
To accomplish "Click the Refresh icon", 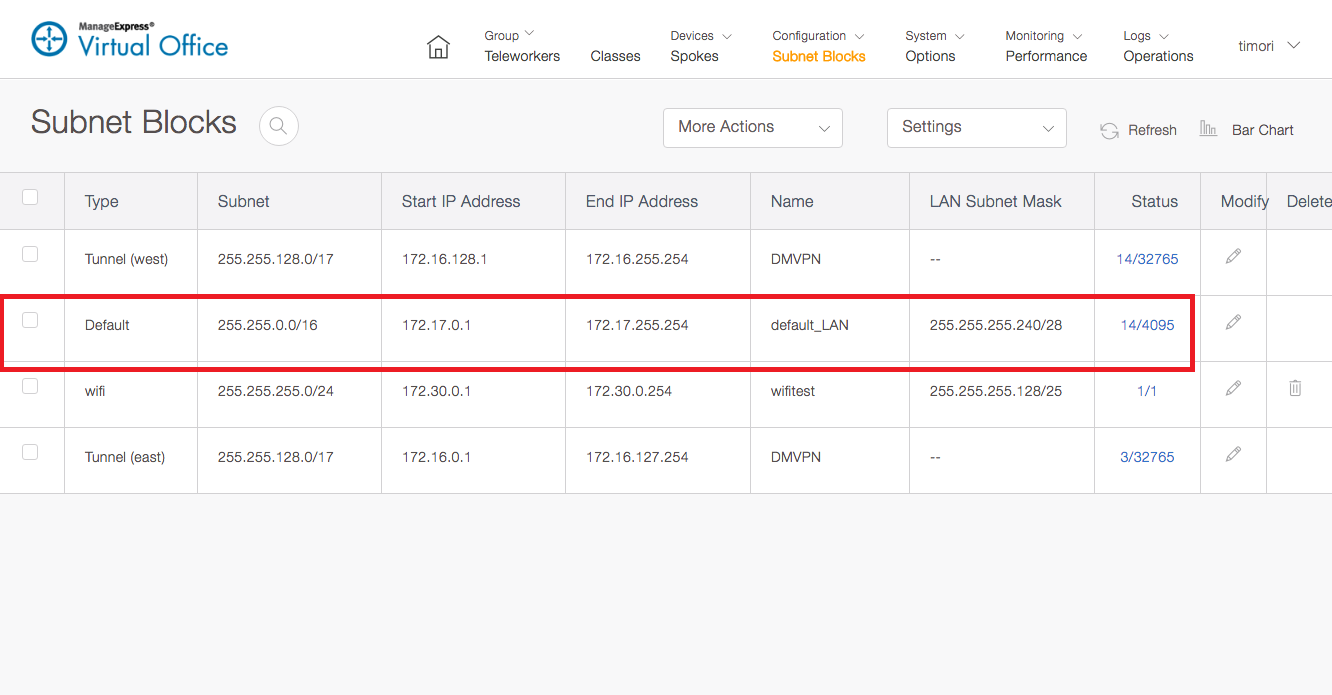I will (1109, 130).
